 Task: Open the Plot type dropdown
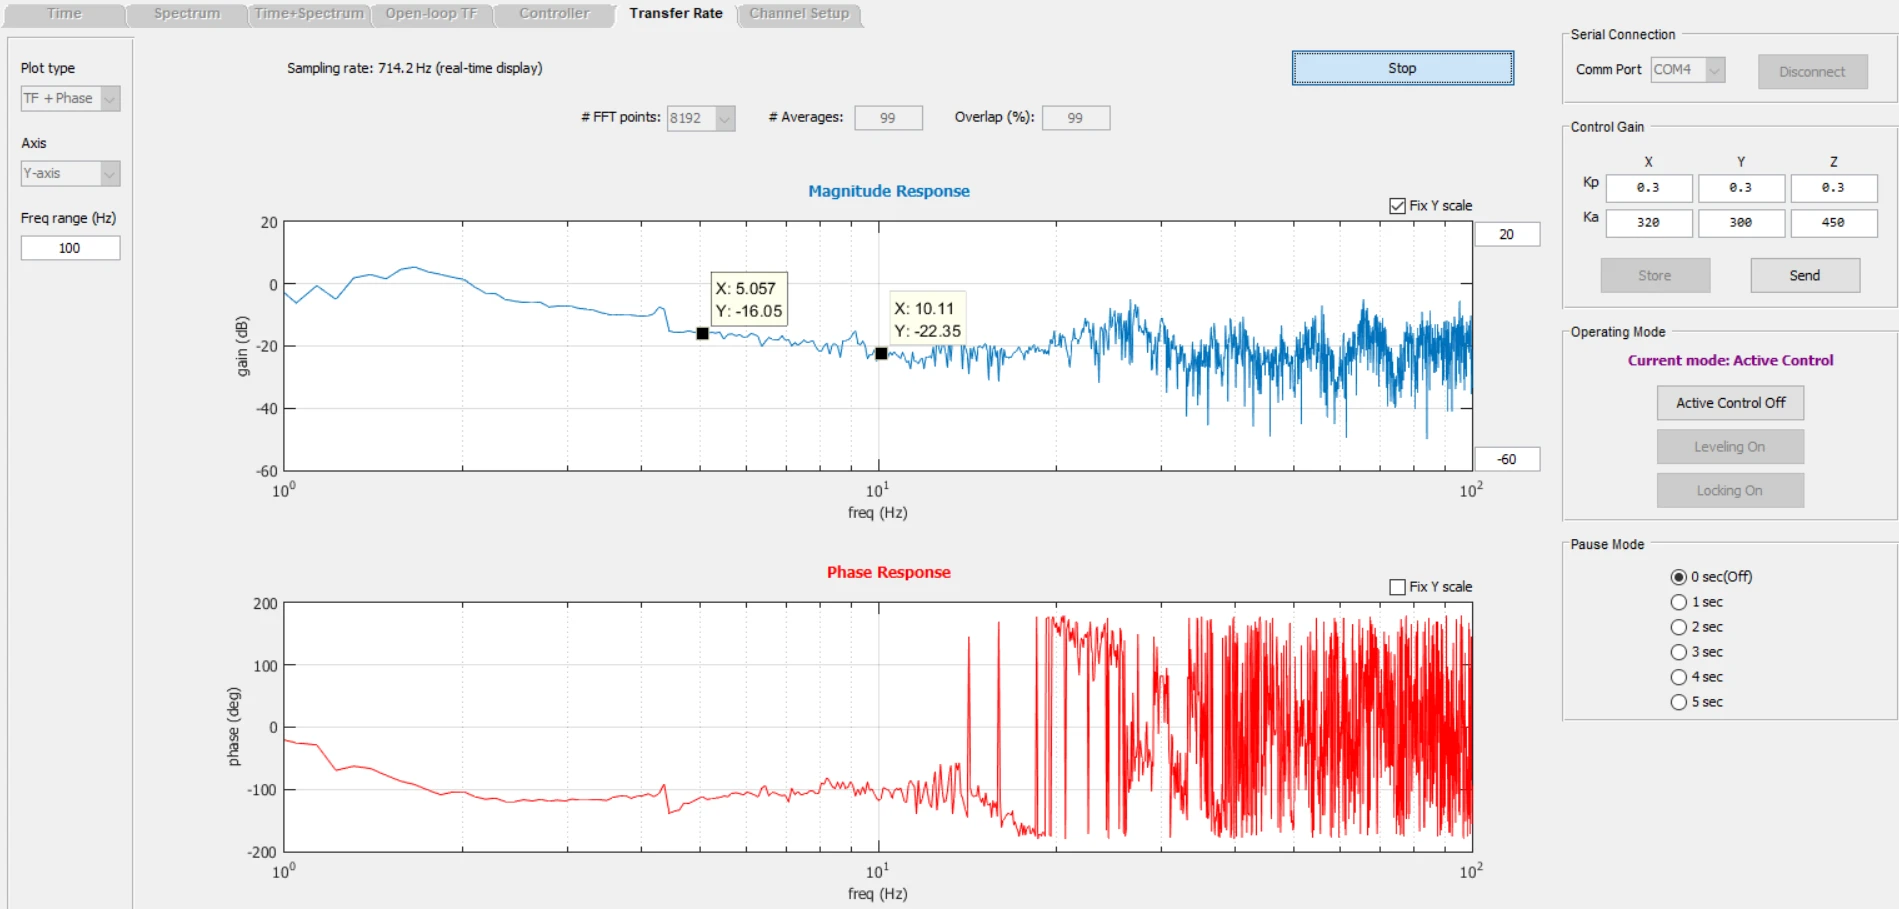[x=70, y=98]
